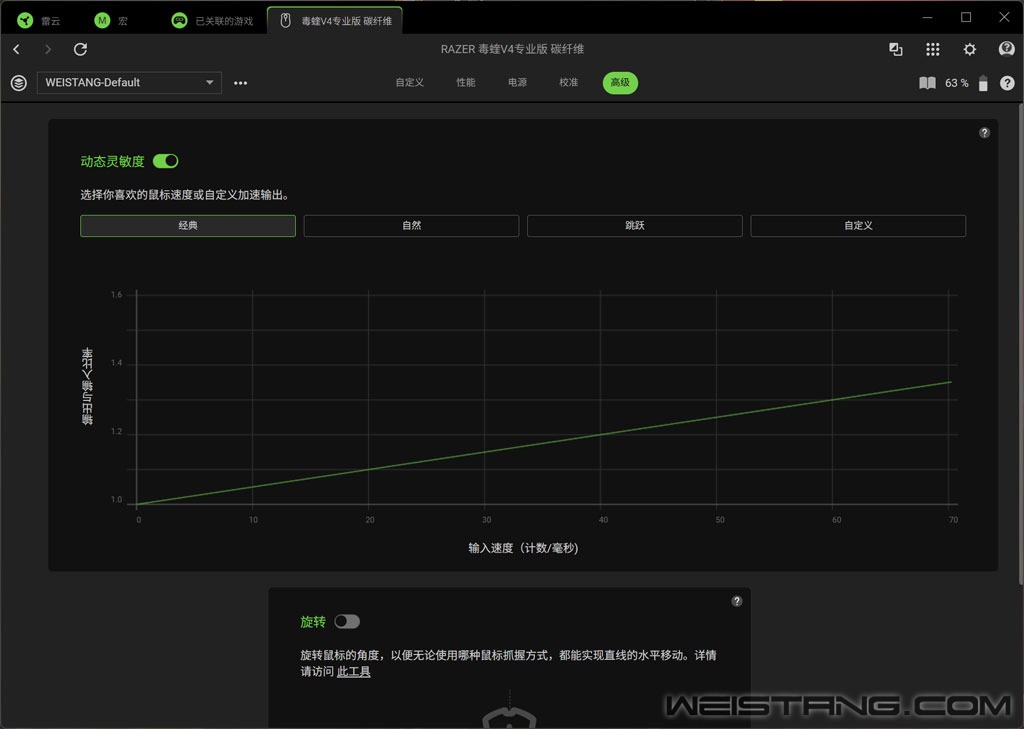Click the 63 % battery percentage text
Screen dimensions: 1024x729
pos(956,83)
